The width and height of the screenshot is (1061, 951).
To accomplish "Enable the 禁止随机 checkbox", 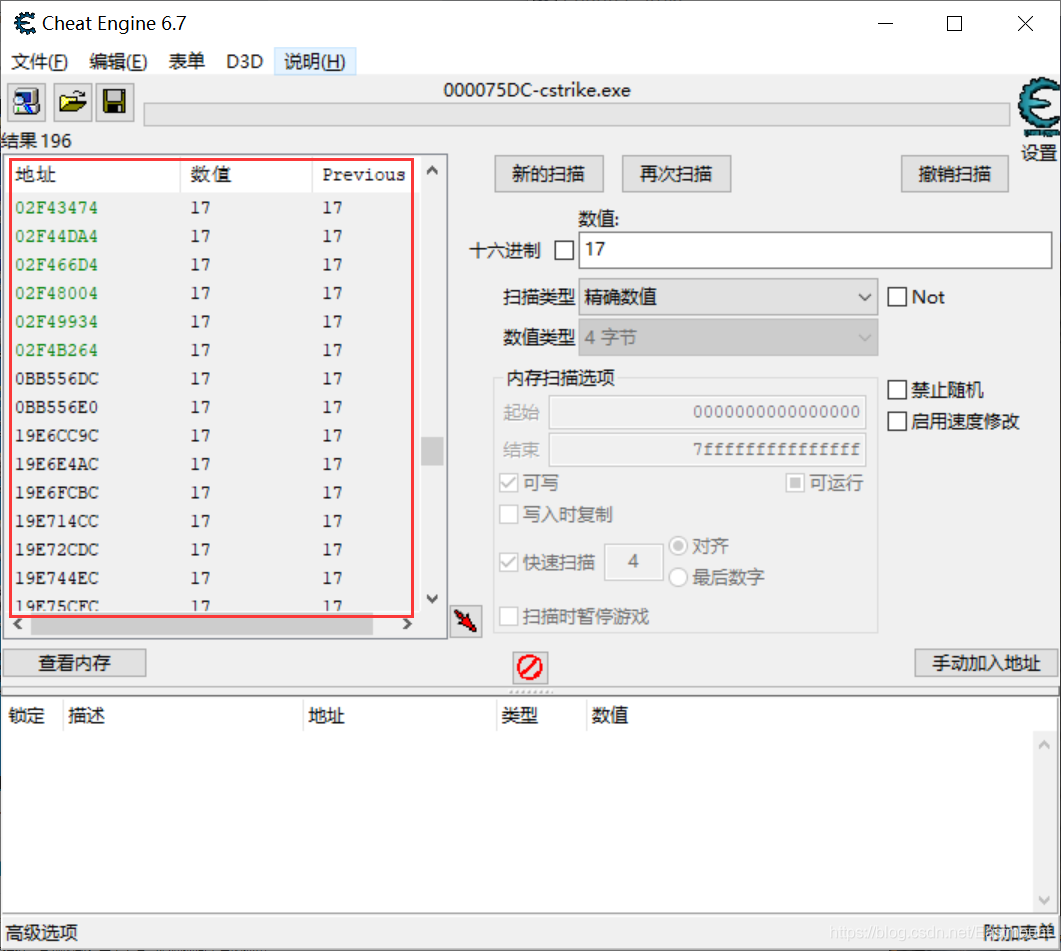I will (897, 390).
